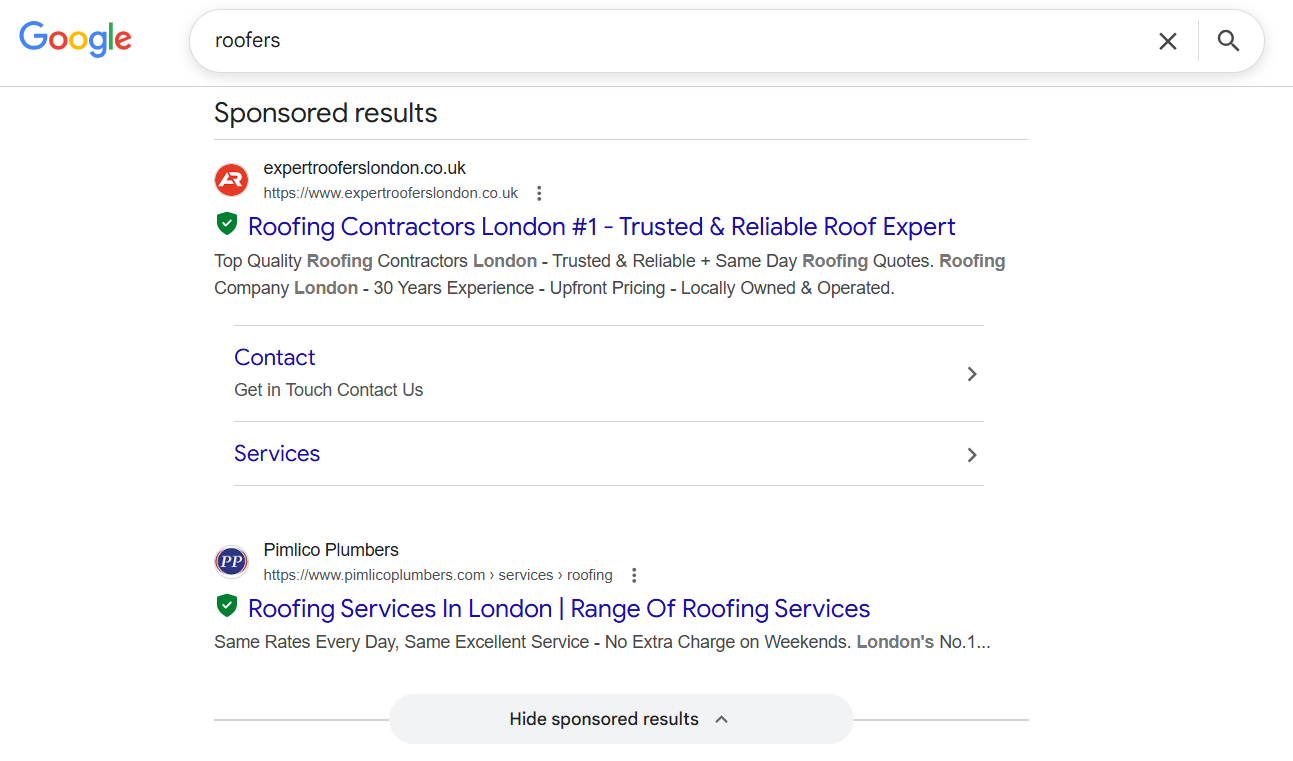Viewport: 1293px width, 761px height.
Task: Click the expertrooferslondon.co.uk site name
Action: [x=365, y=168]
